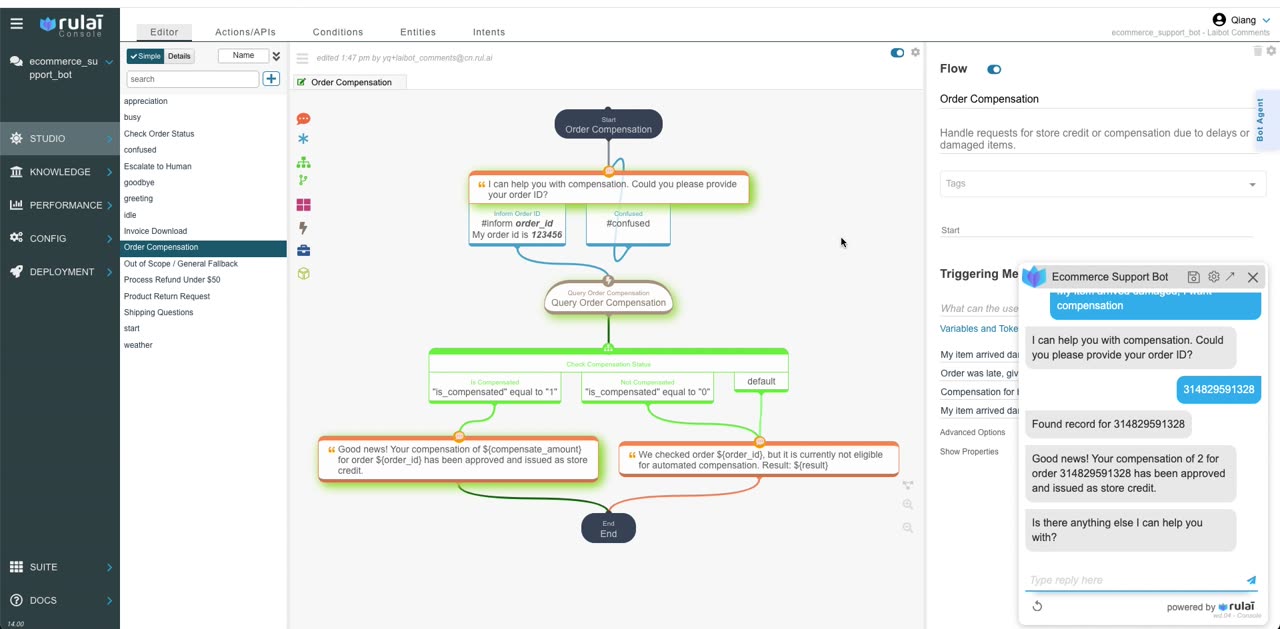The image size is (1280, 629).
Task: Open the Tags dropdown
Action: pyautogui.click(x=1103, y=184)
